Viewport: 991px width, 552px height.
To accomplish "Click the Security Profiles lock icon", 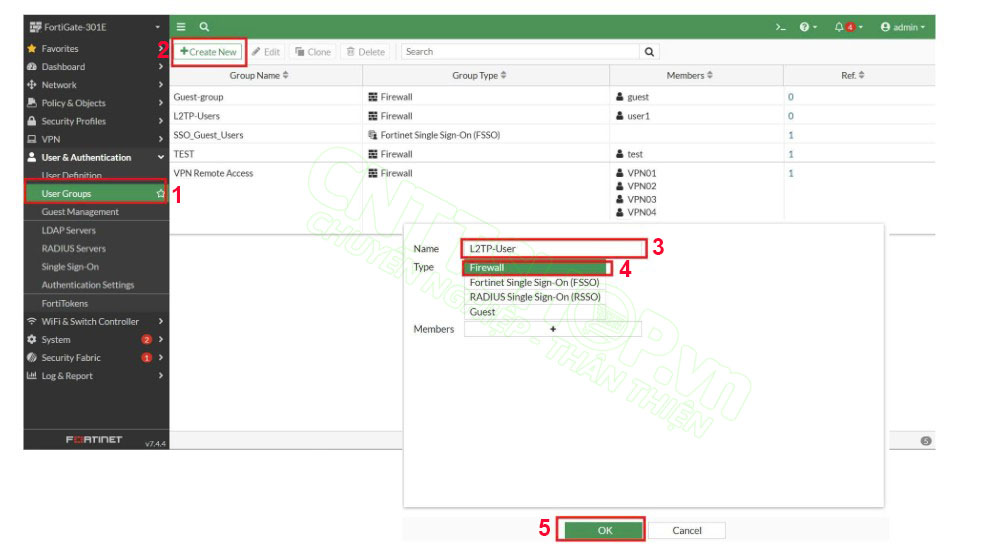I will (32, 121).
